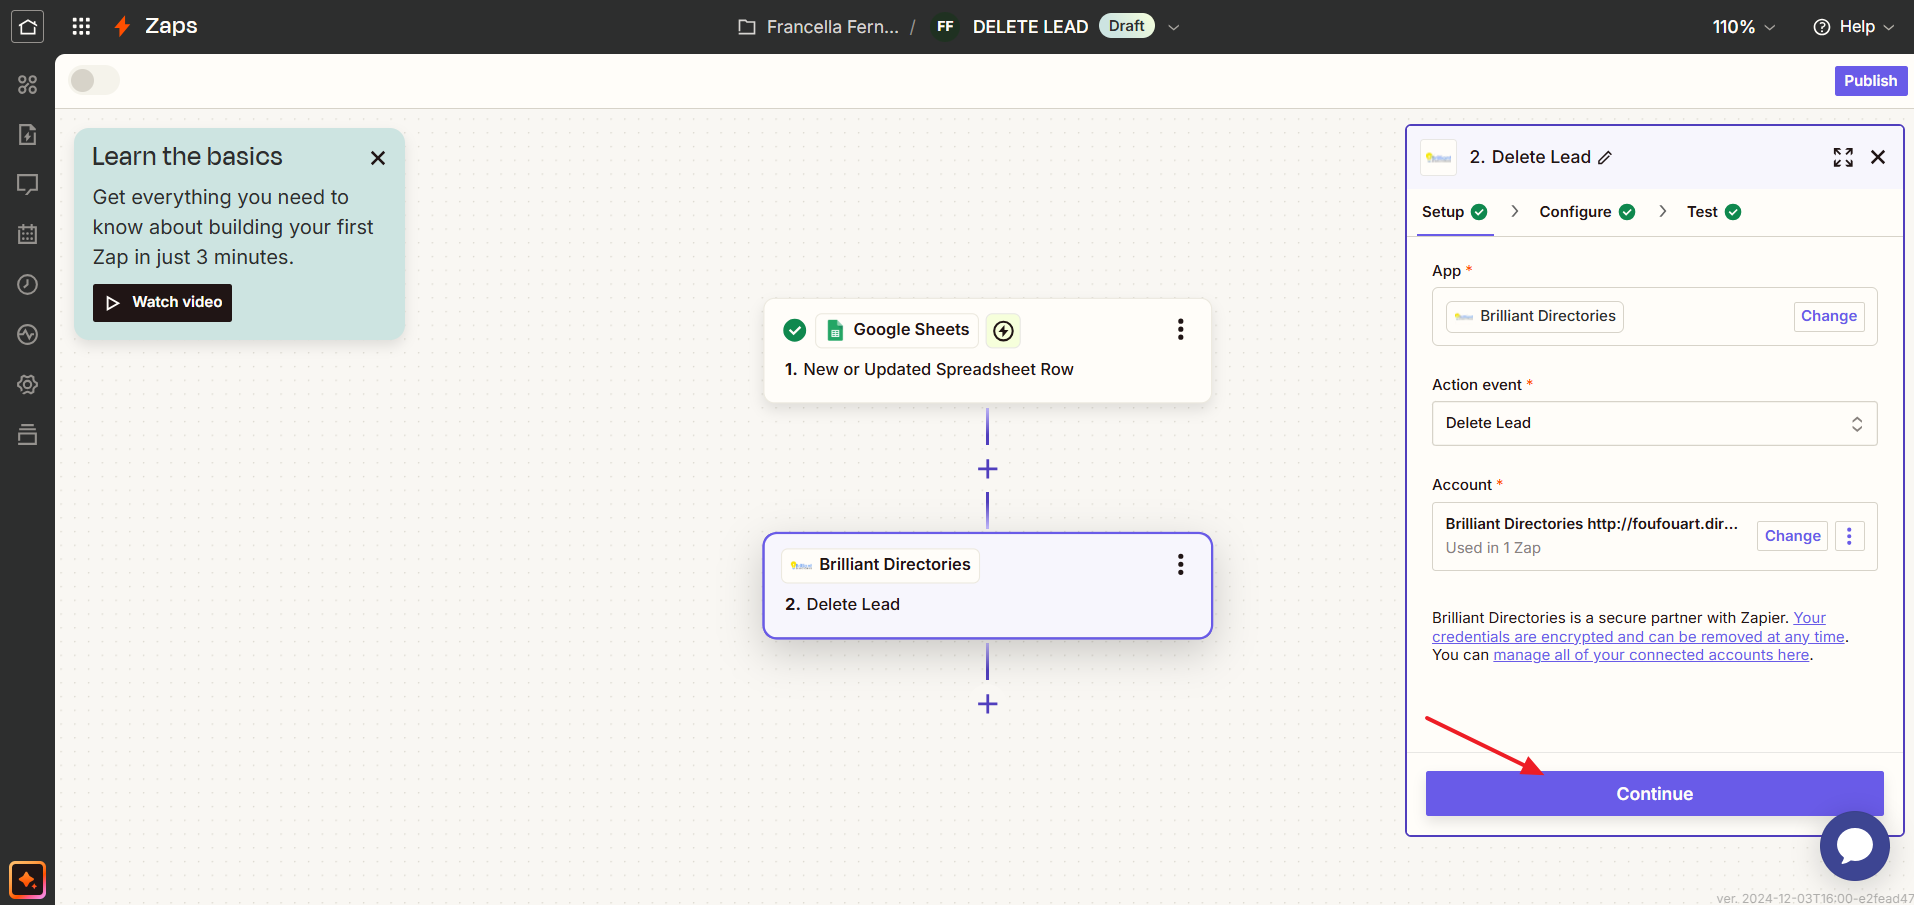Click the Zaps lightning bolt logo
This screenshot has height=905, width=1914.
[122, 27]
